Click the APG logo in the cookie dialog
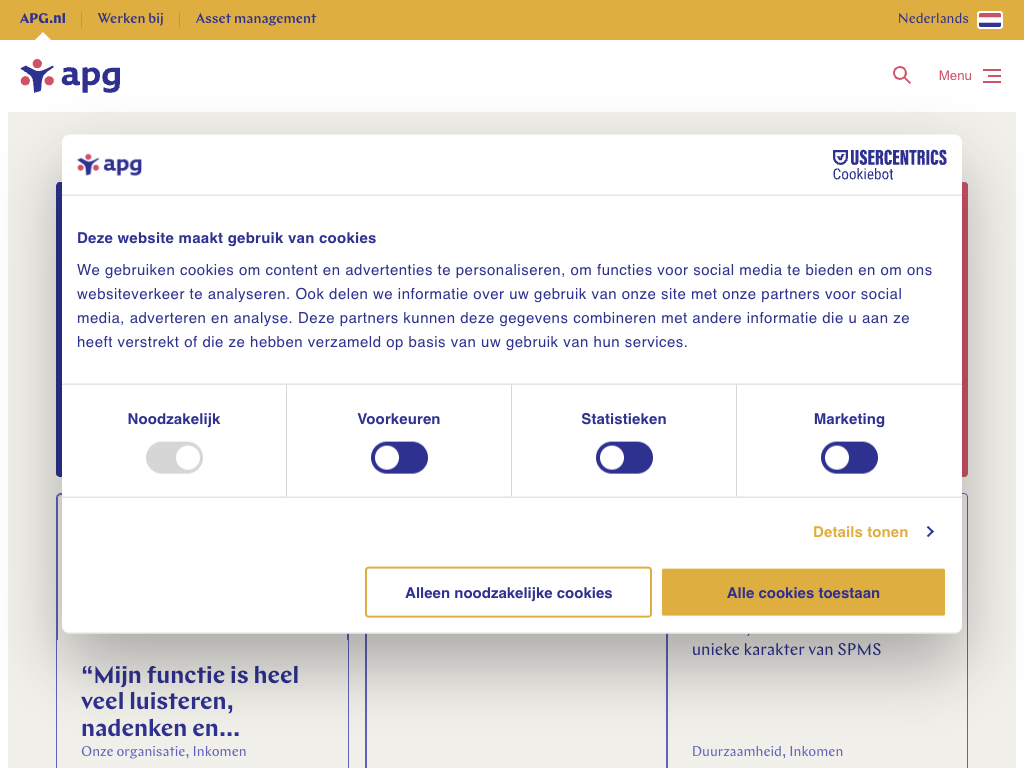 [110, 165]
